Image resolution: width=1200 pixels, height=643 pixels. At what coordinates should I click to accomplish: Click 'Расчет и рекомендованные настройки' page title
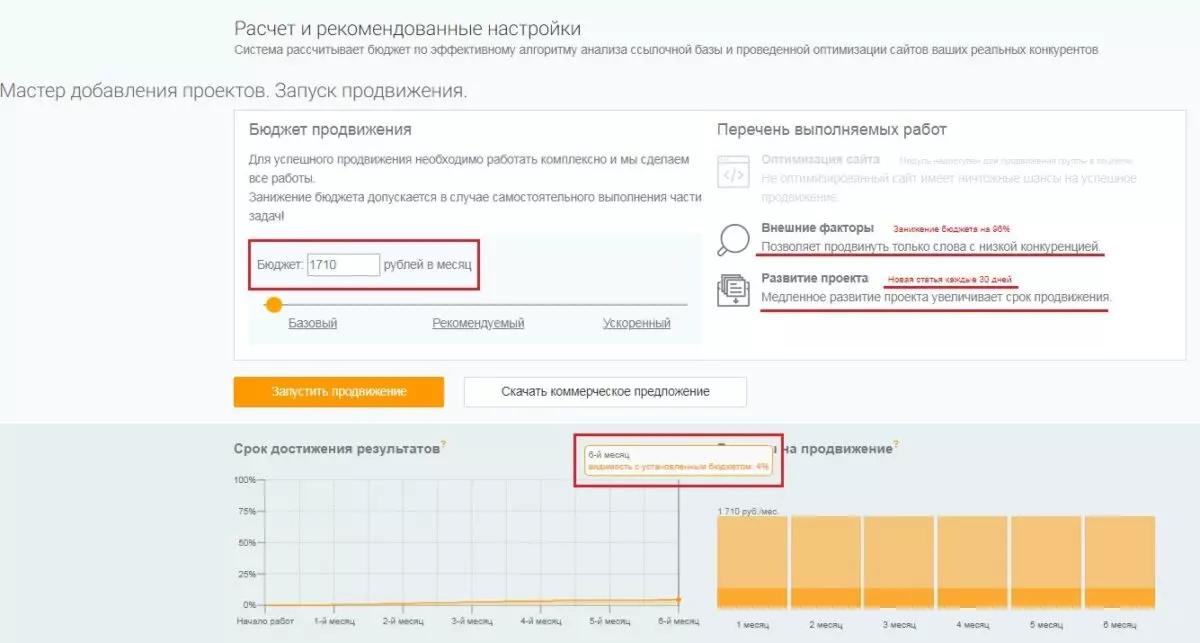407,30
